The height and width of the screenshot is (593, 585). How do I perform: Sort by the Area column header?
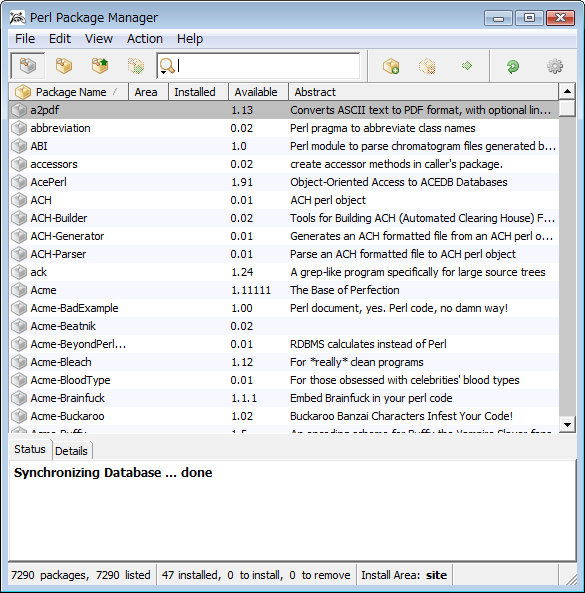pyautogui.click(x=148, y=92)
